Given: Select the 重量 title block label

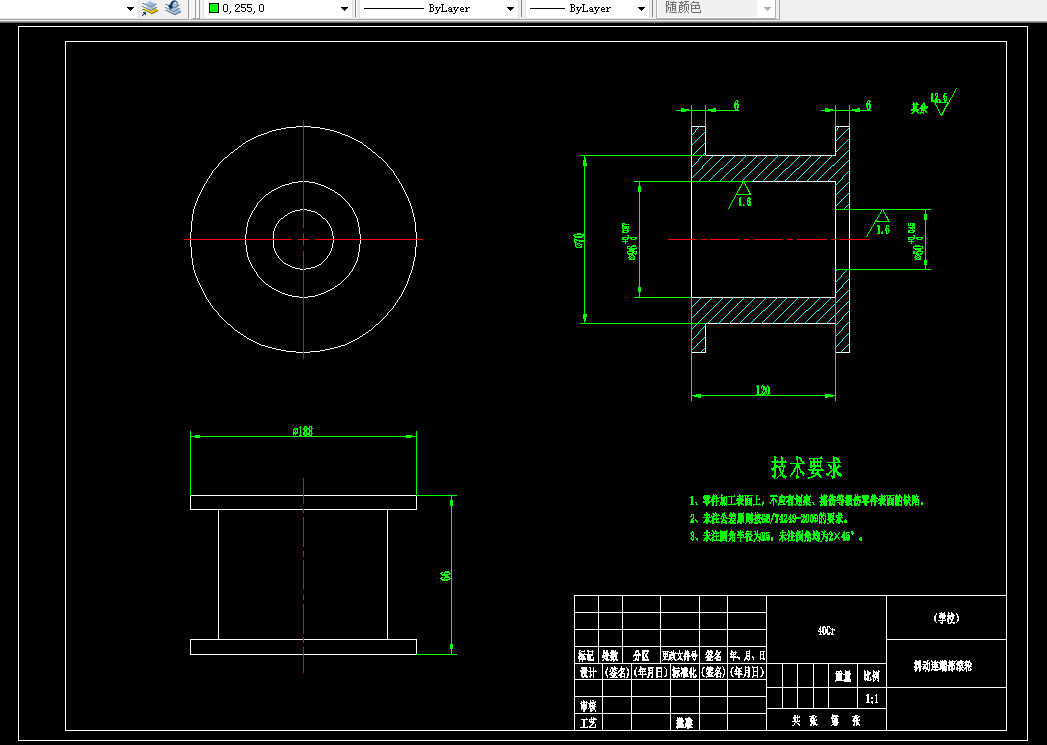Looking at the screenshot, I should [843, 676].
